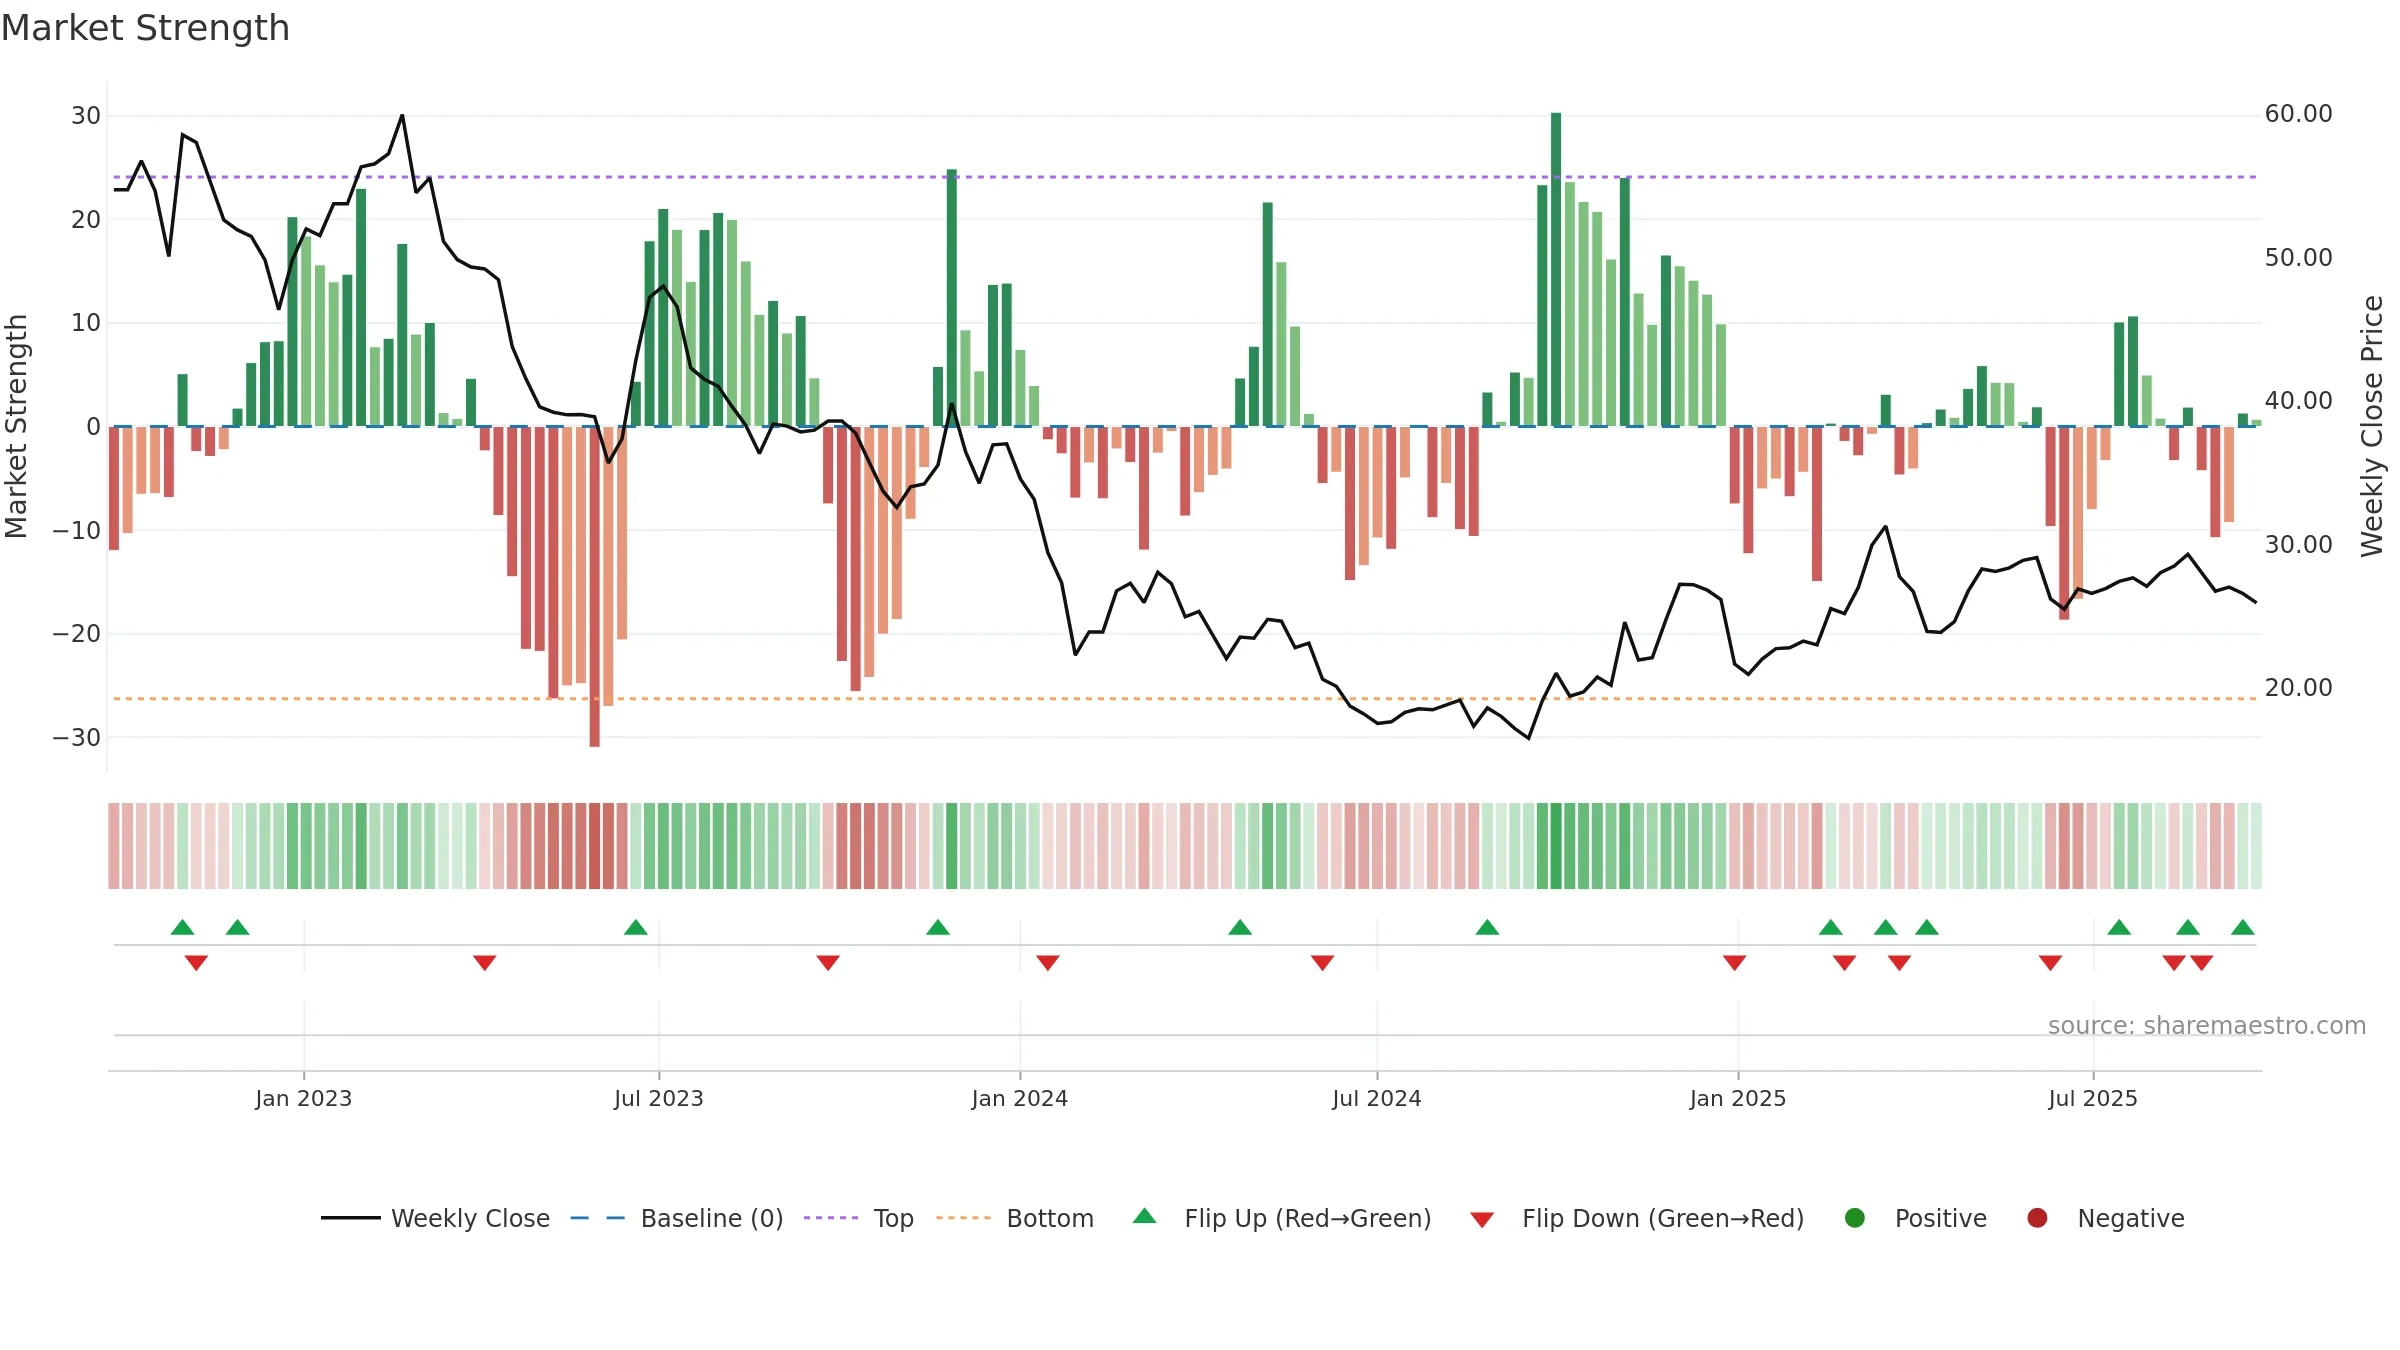Click the 20.00 right-axis price label

click(x=2298, y=688)
